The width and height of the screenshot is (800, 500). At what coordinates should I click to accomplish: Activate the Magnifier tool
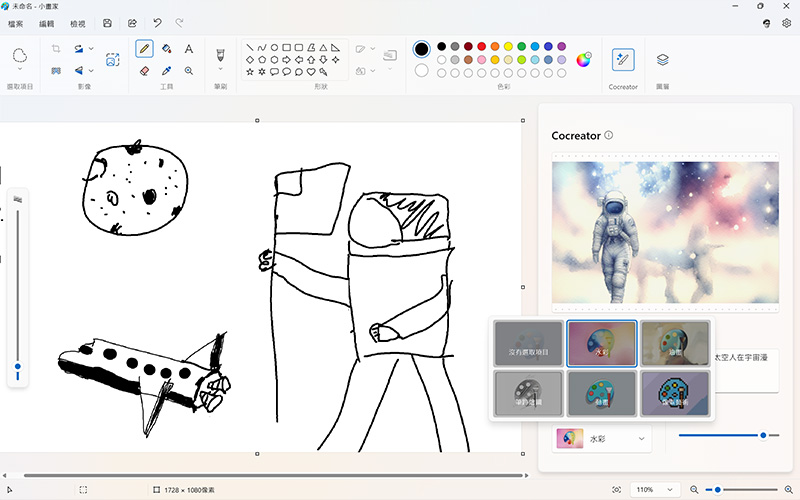click(x=188, y=71)
